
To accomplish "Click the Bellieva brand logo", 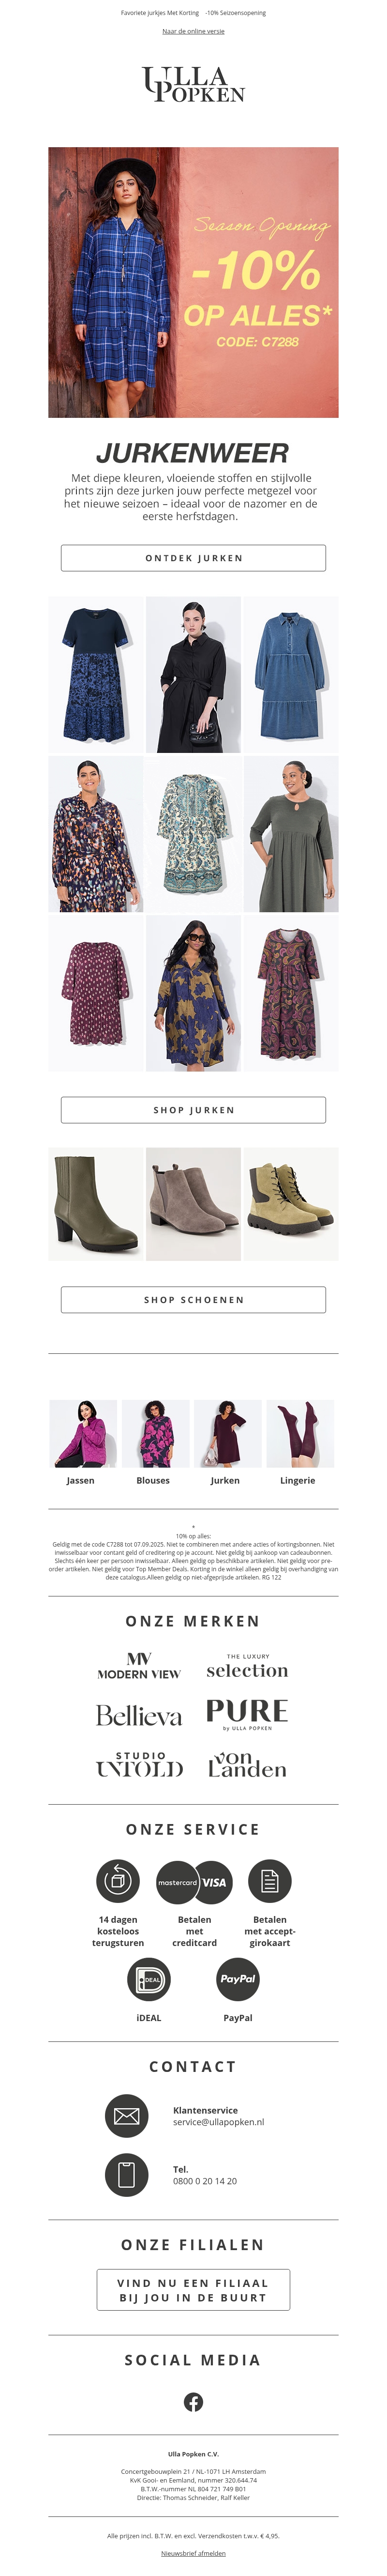I will pyautogui.click(x=139, y=1716).
